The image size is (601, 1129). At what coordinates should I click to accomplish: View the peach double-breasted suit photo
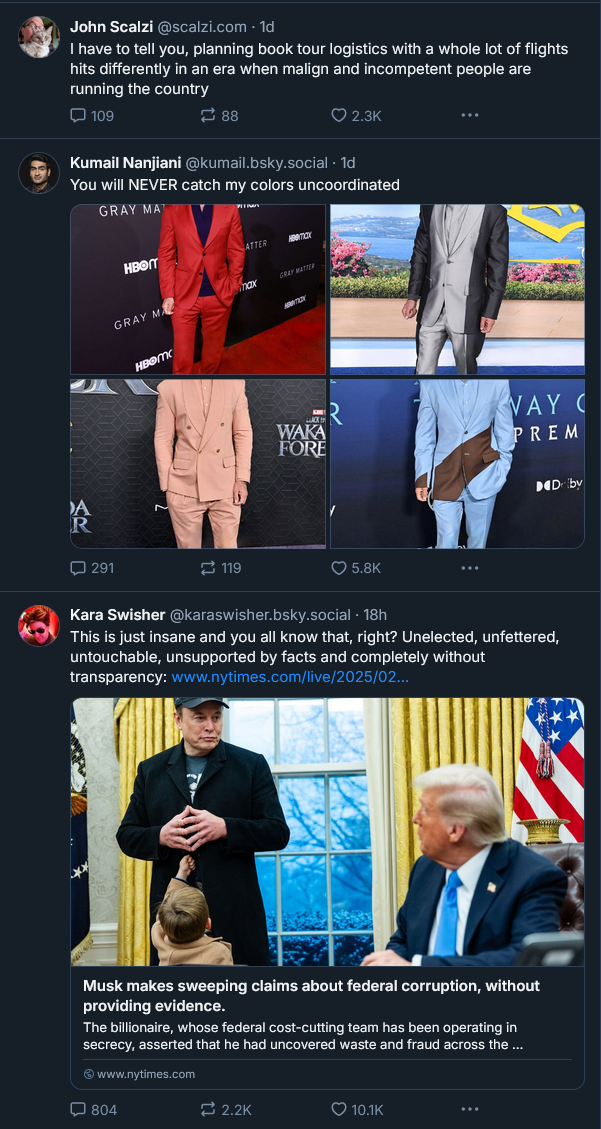[x=198, y=464]
